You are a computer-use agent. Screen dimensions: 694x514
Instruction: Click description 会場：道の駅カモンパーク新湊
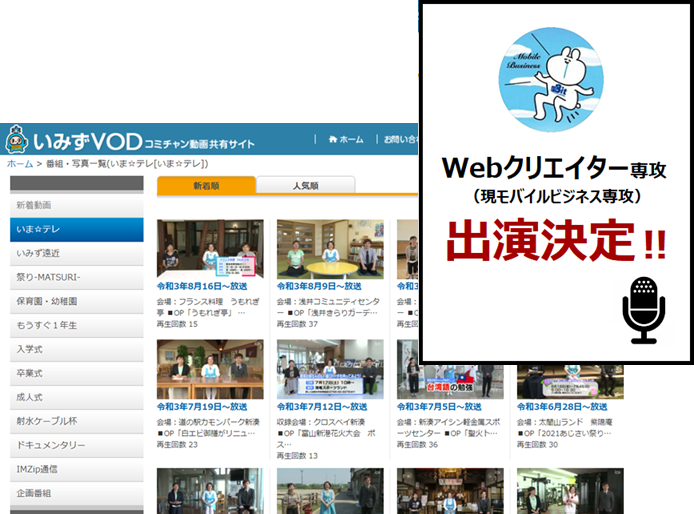click(x=208, y=422)
